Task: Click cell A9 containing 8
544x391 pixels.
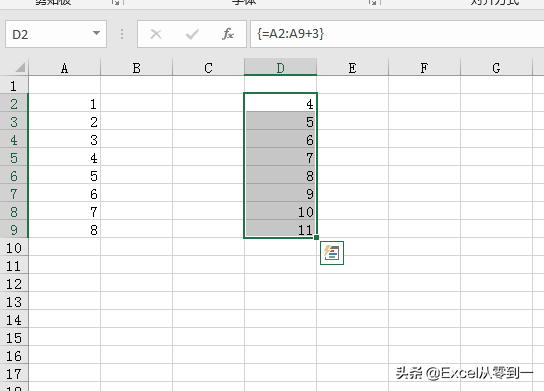Action: (65, 229)
